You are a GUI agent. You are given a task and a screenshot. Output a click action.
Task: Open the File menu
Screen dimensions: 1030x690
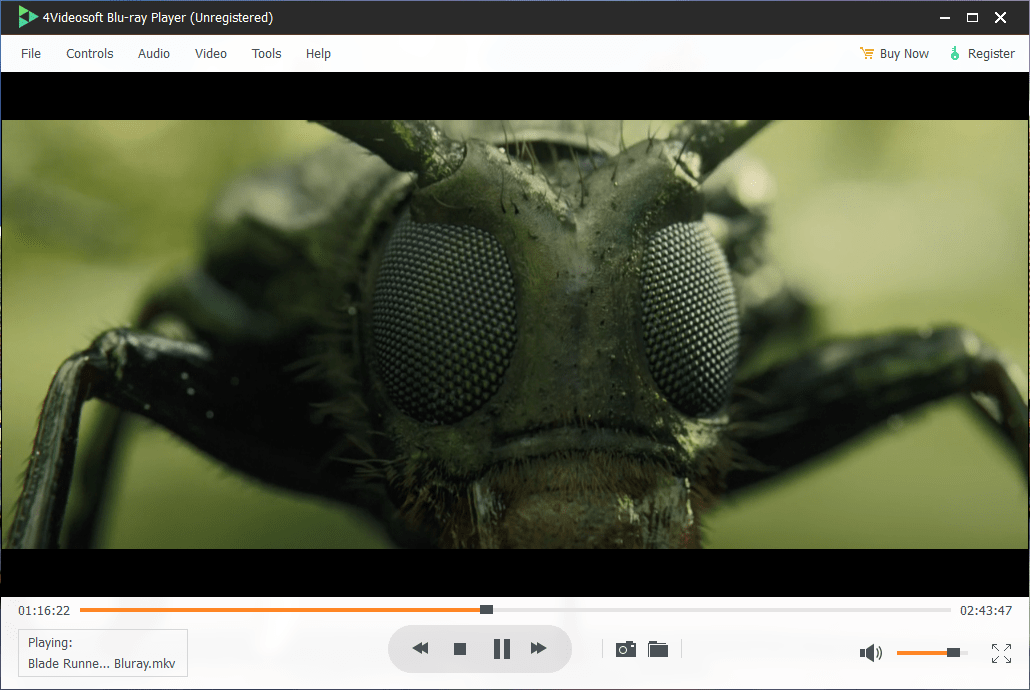click(x=31, y=54)
